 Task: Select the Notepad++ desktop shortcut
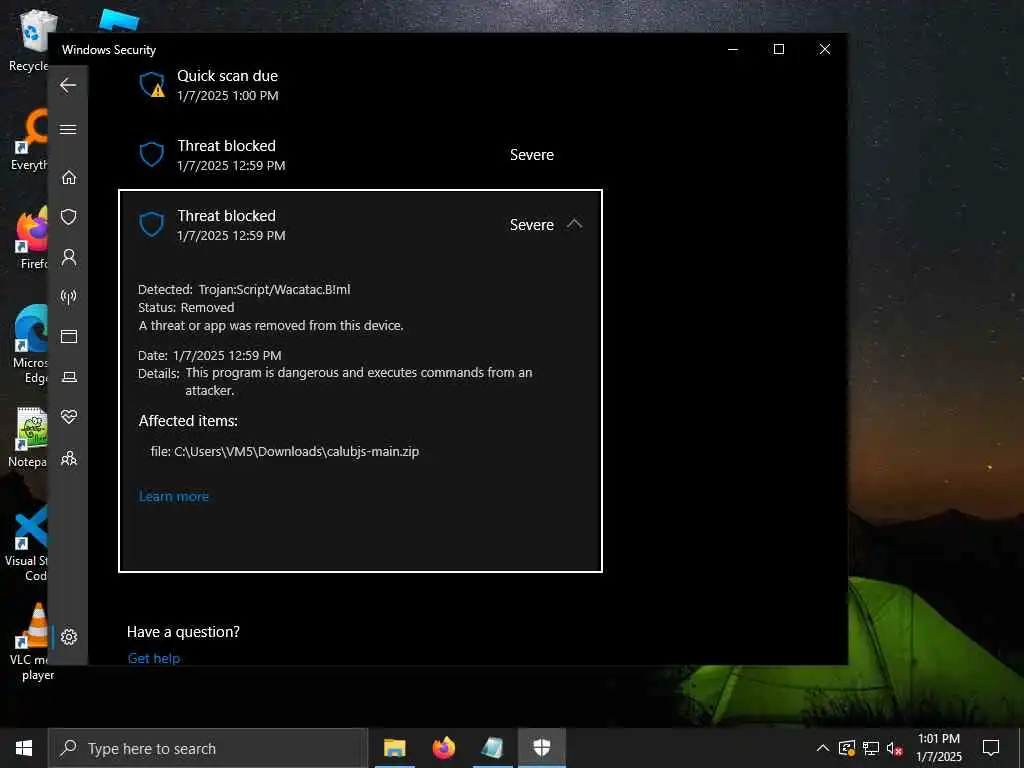[30, 437]
